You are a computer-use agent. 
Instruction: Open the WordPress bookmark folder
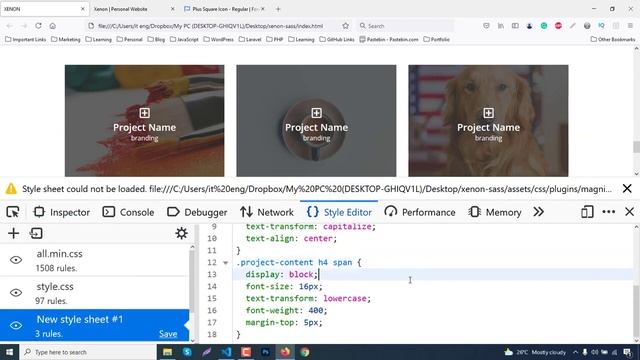[218, 40]
